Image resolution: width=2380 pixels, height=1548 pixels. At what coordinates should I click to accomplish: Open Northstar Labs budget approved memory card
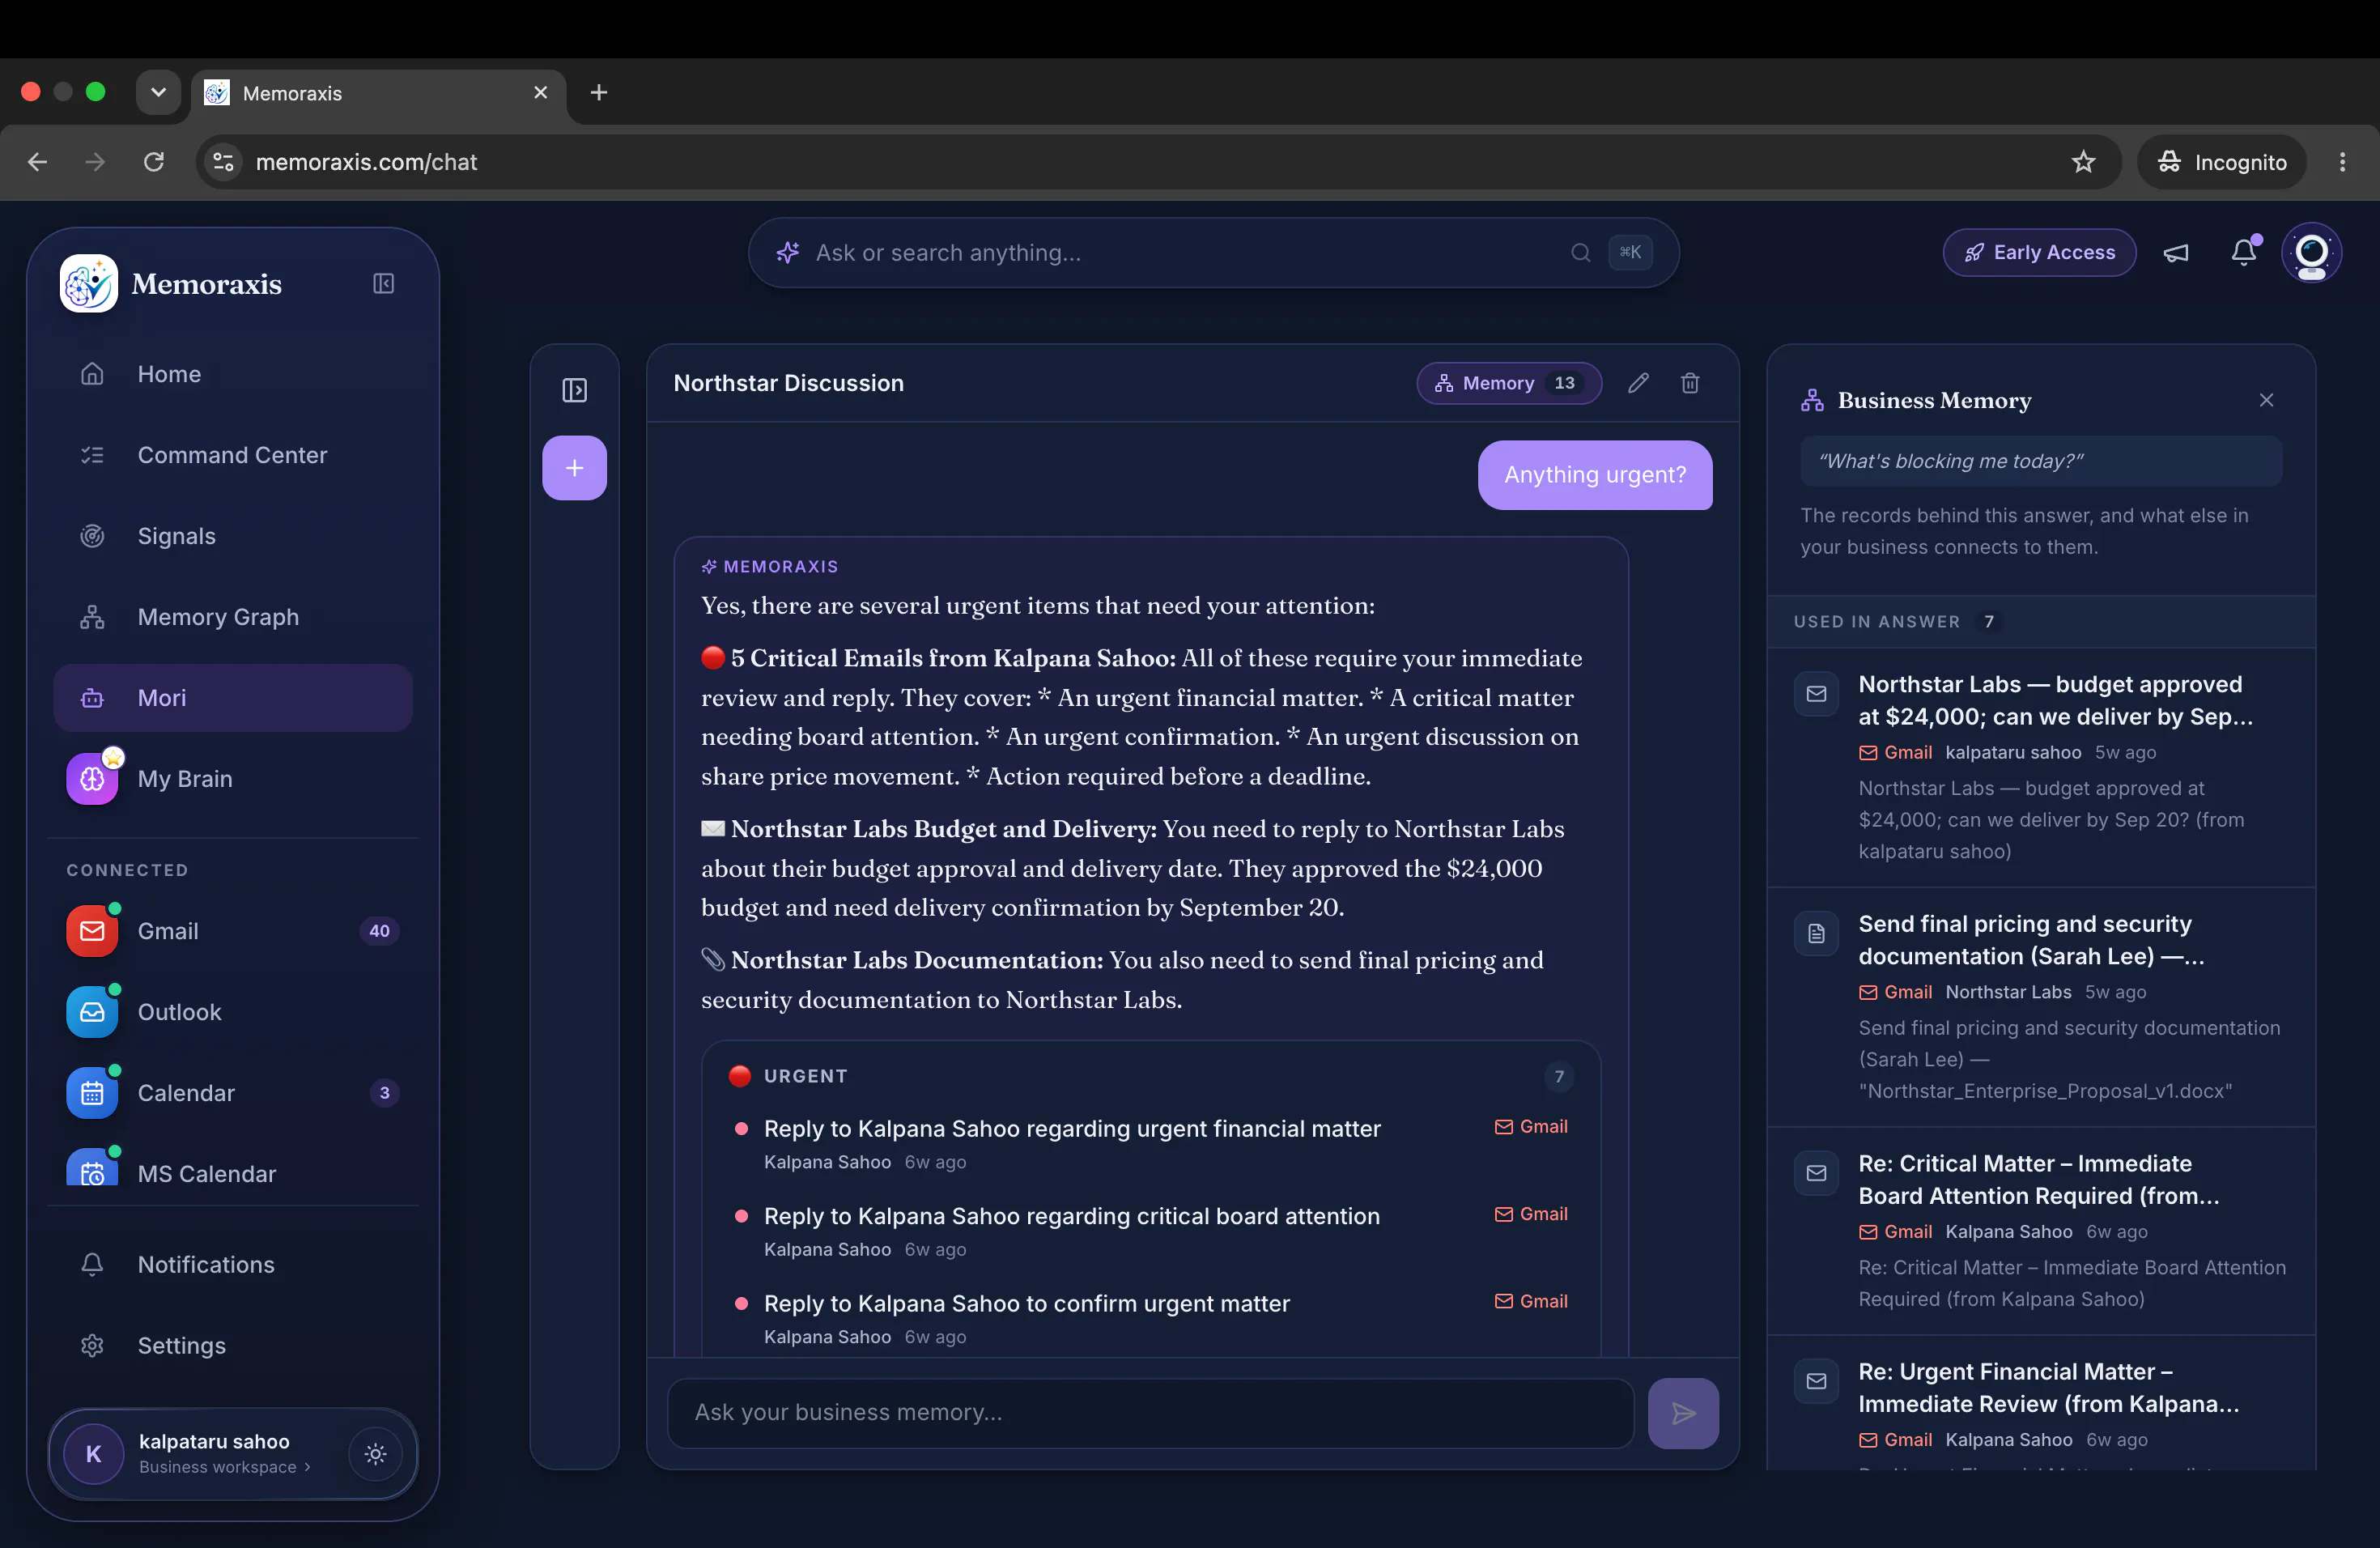2041,767
